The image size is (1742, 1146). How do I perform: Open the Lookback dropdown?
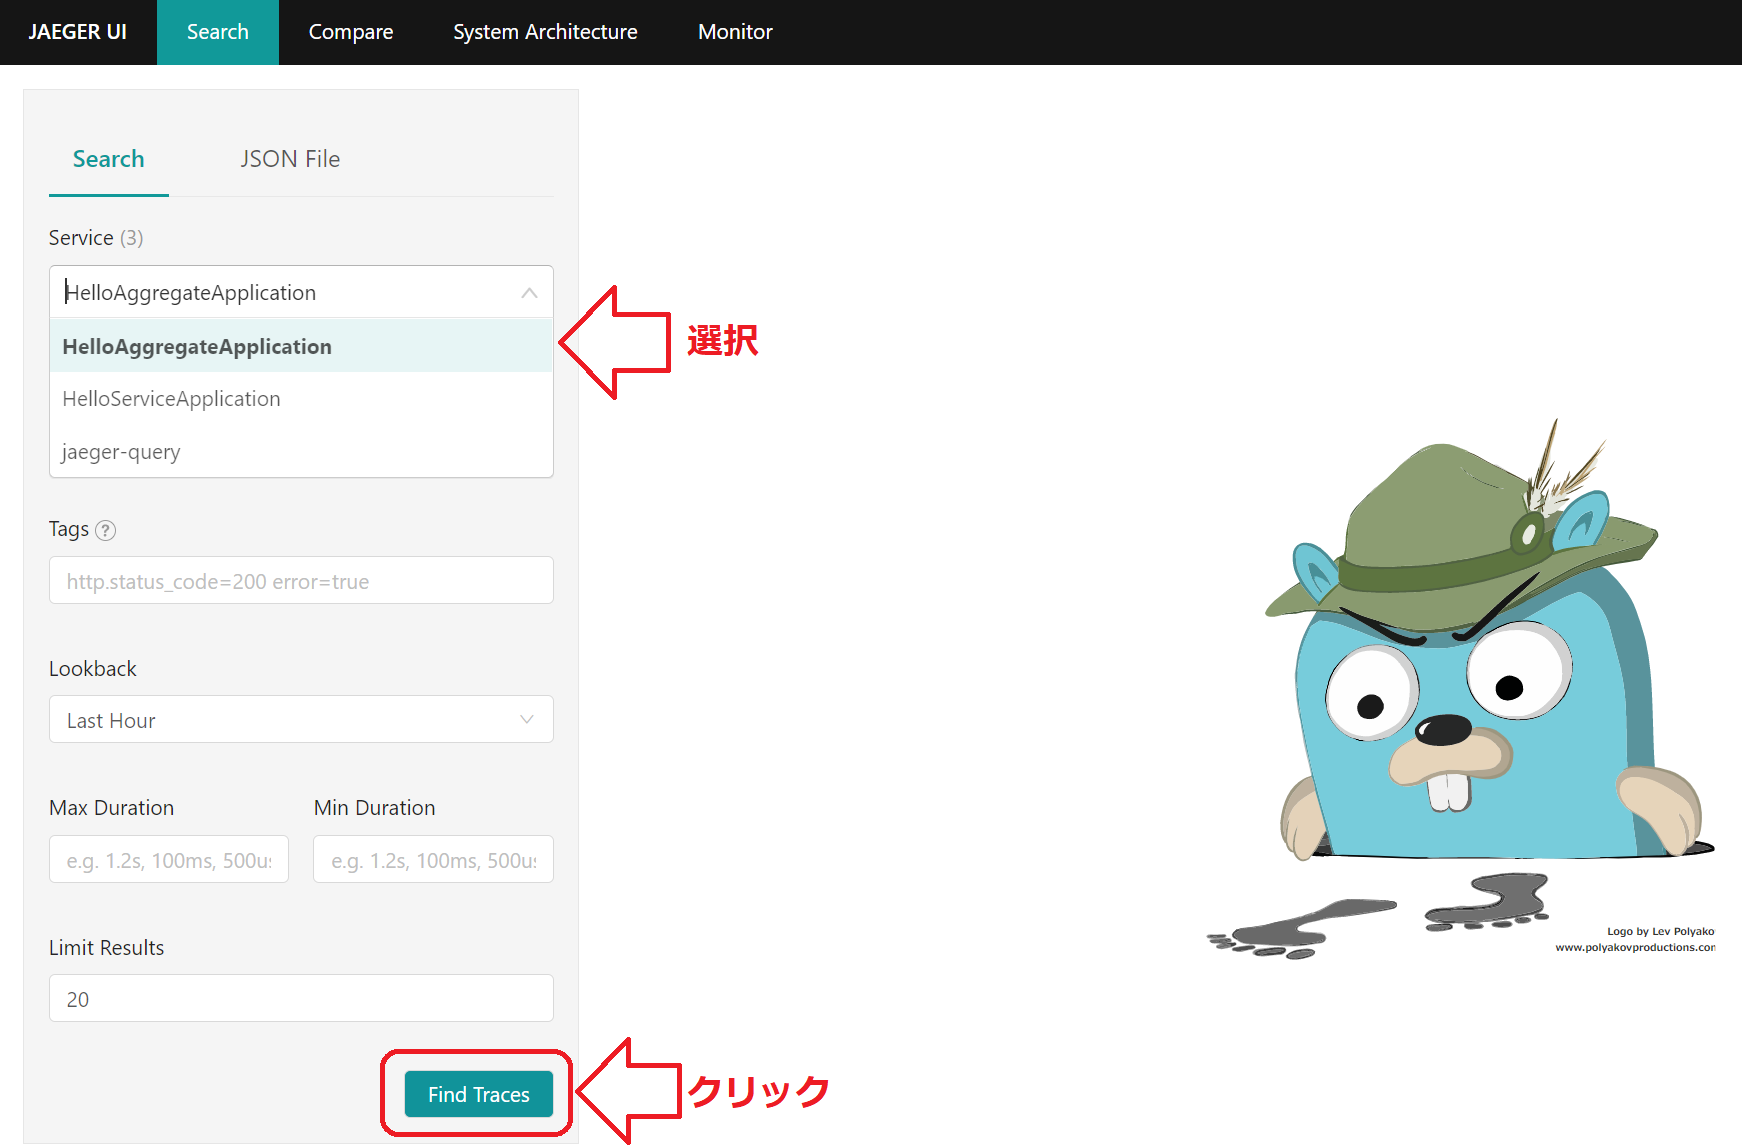[300, 719]
